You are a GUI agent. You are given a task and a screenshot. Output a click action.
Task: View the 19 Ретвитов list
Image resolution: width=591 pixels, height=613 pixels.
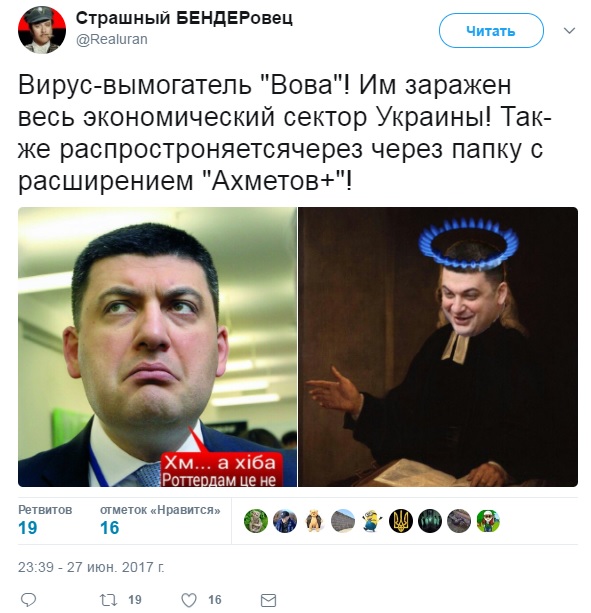coord(45,521)
